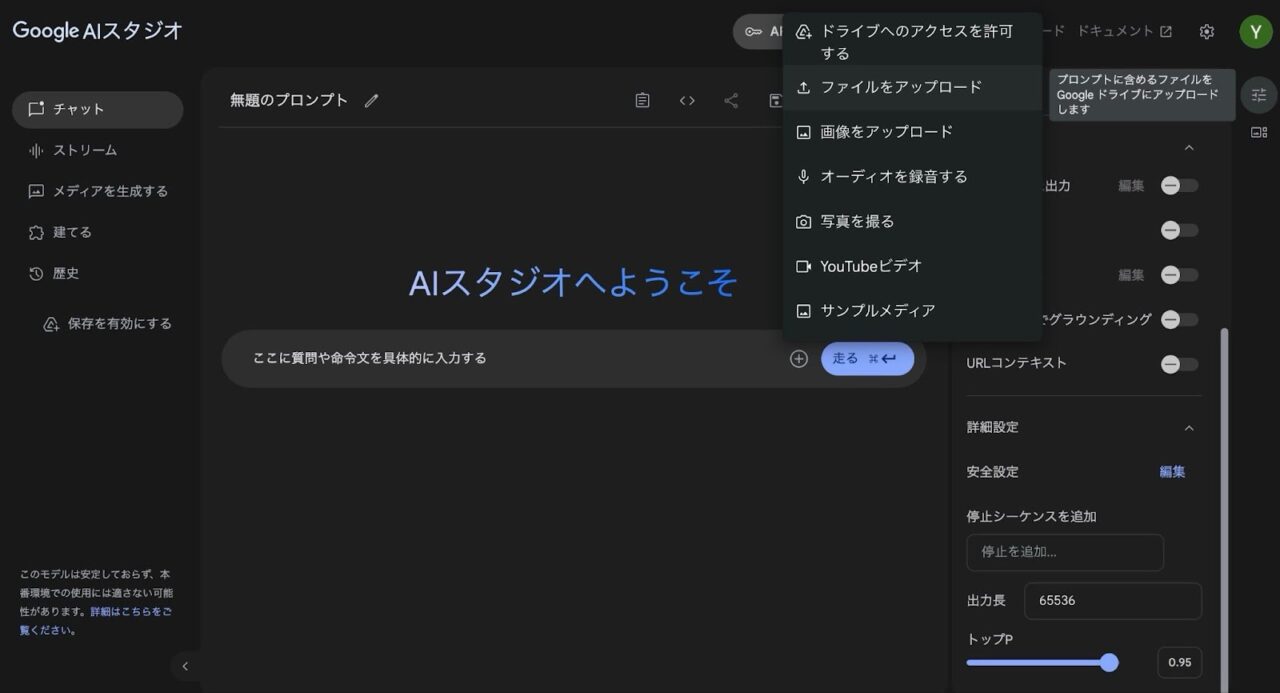The image size is (1280, 693).
Task: Click 編集 beside 安全設定
Action: point(1172,472)
